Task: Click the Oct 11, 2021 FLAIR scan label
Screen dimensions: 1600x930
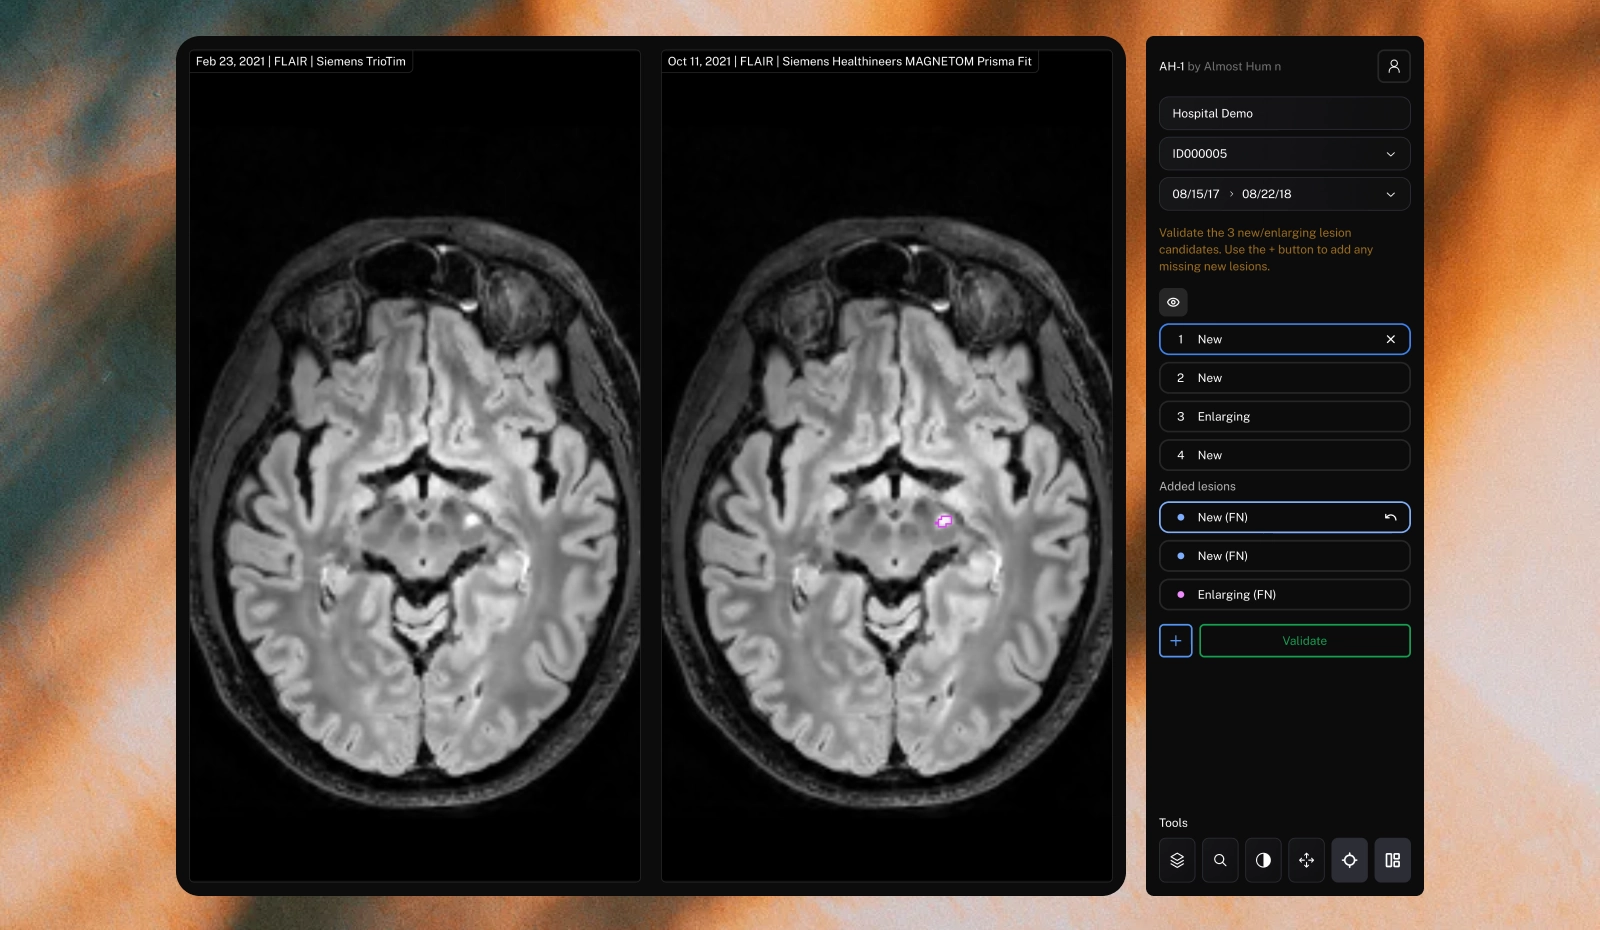Action: pyautogui.click(x=850, y=61)
